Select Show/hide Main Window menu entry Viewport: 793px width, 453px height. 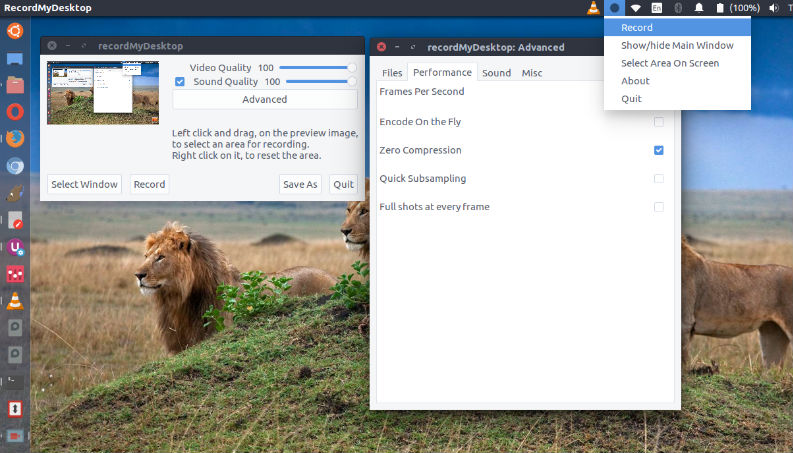(x=677, y=45)
